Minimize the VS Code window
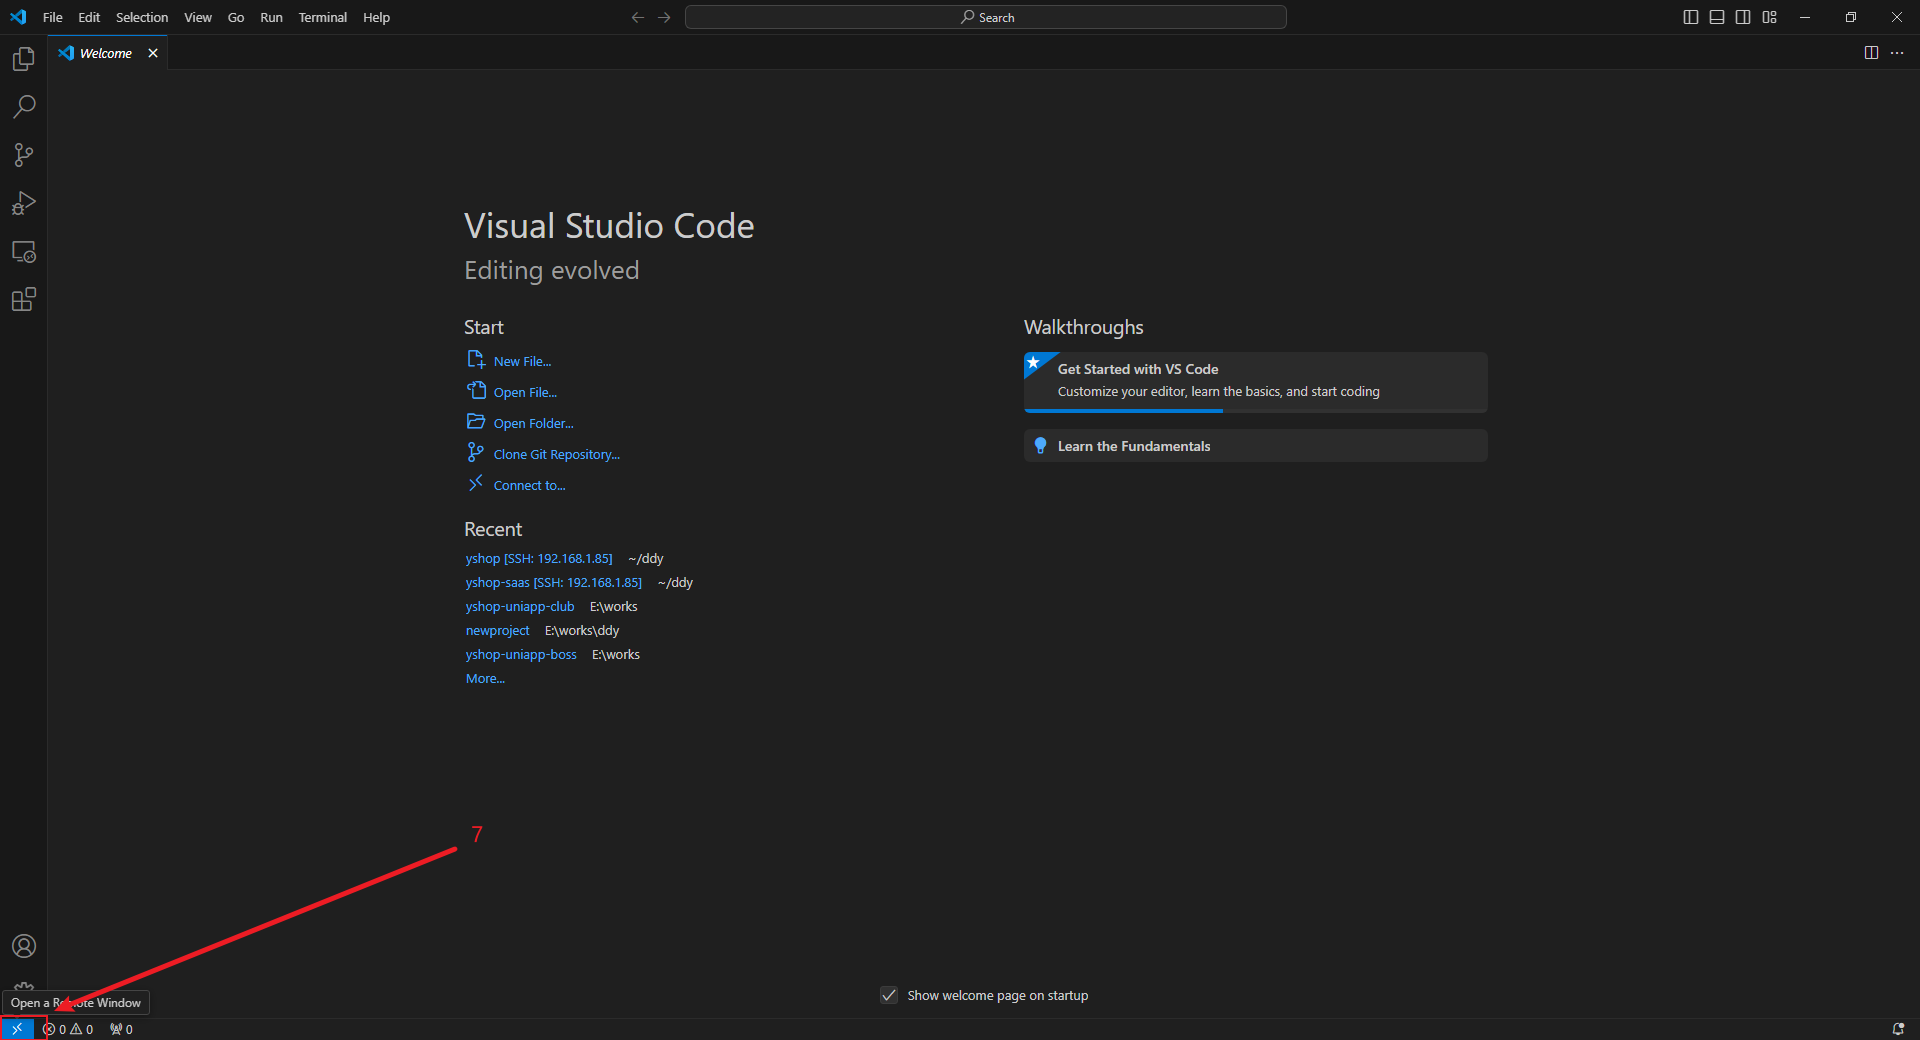 click(1805, 17)
